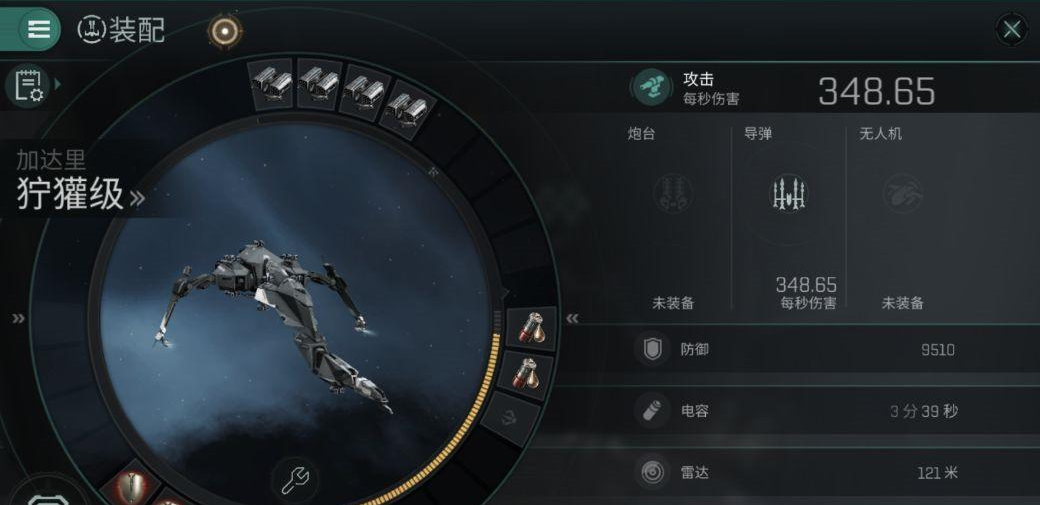Click the empty slot under canister modules
This screenshot has width=1040, height=505.
click(x=513, y=418)
